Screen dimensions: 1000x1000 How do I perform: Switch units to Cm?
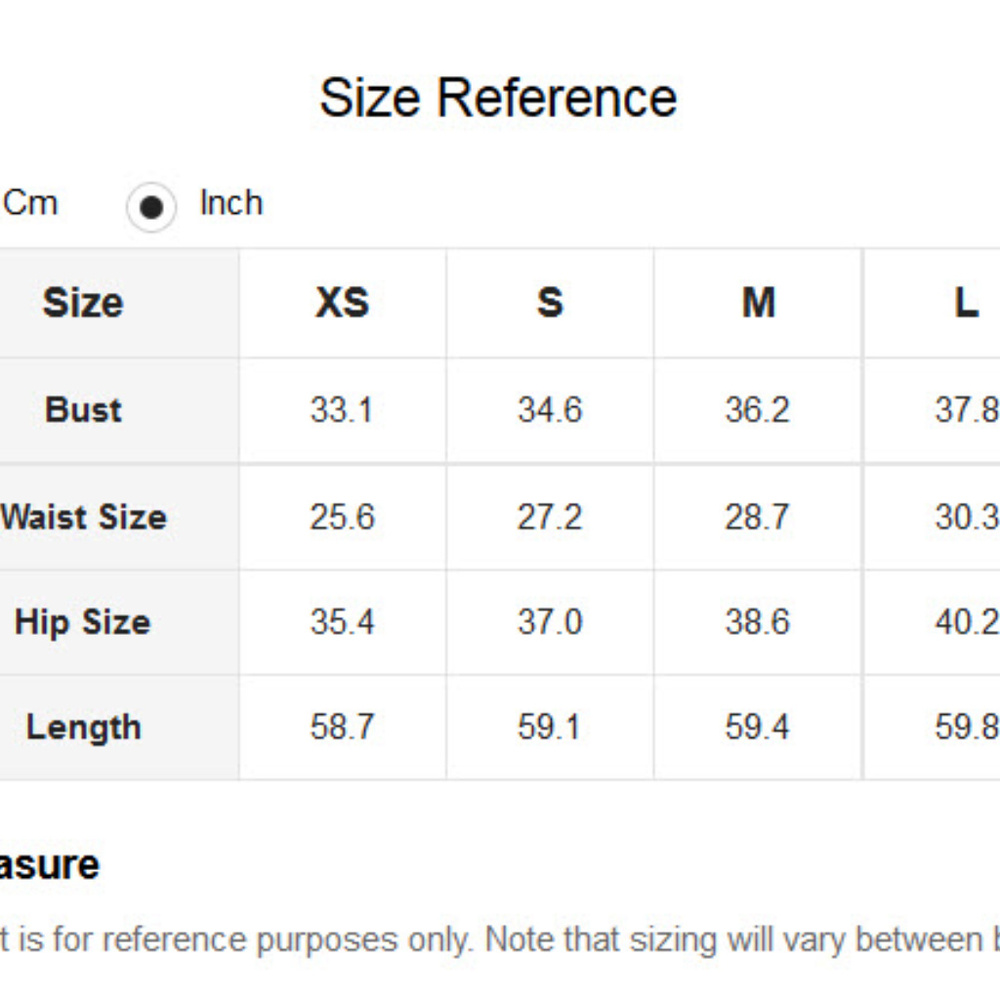pos(30,203)
